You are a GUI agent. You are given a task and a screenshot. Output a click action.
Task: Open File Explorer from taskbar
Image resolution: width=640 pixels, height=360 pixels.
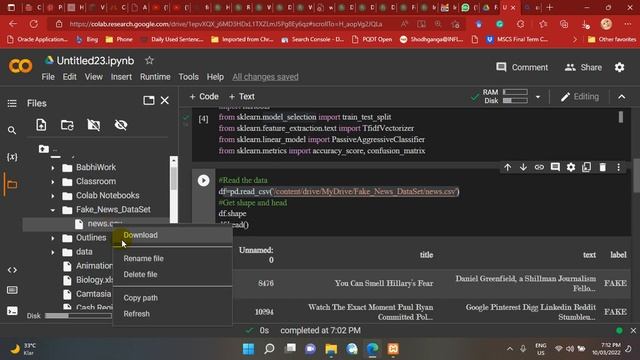(x=331, y=349)
